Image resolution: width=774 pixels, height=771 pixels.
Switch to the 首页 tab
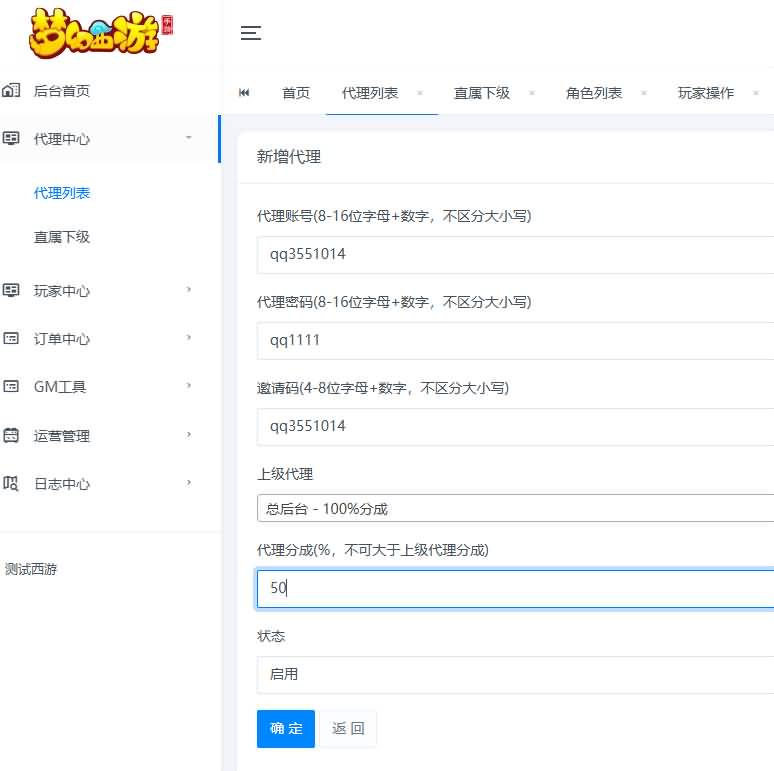click(x=296, y=93)
